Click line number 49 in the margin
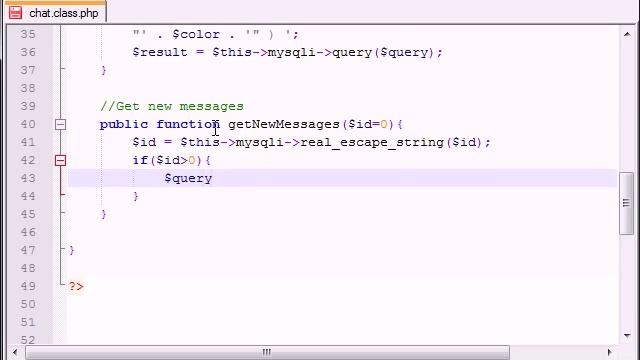 (28, 286)
